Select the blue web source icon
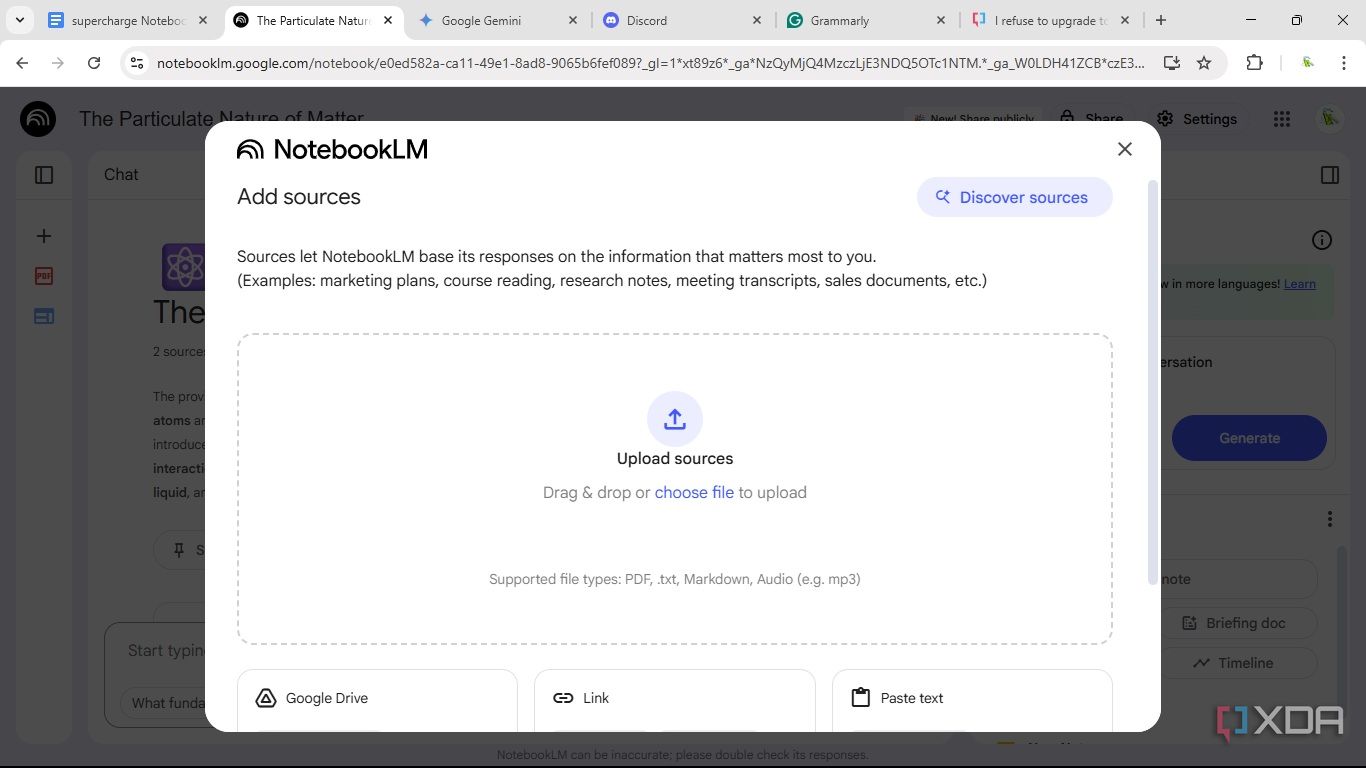This screenshot has width=1366, height=768. pyautogui.click(x=44, y=316)
